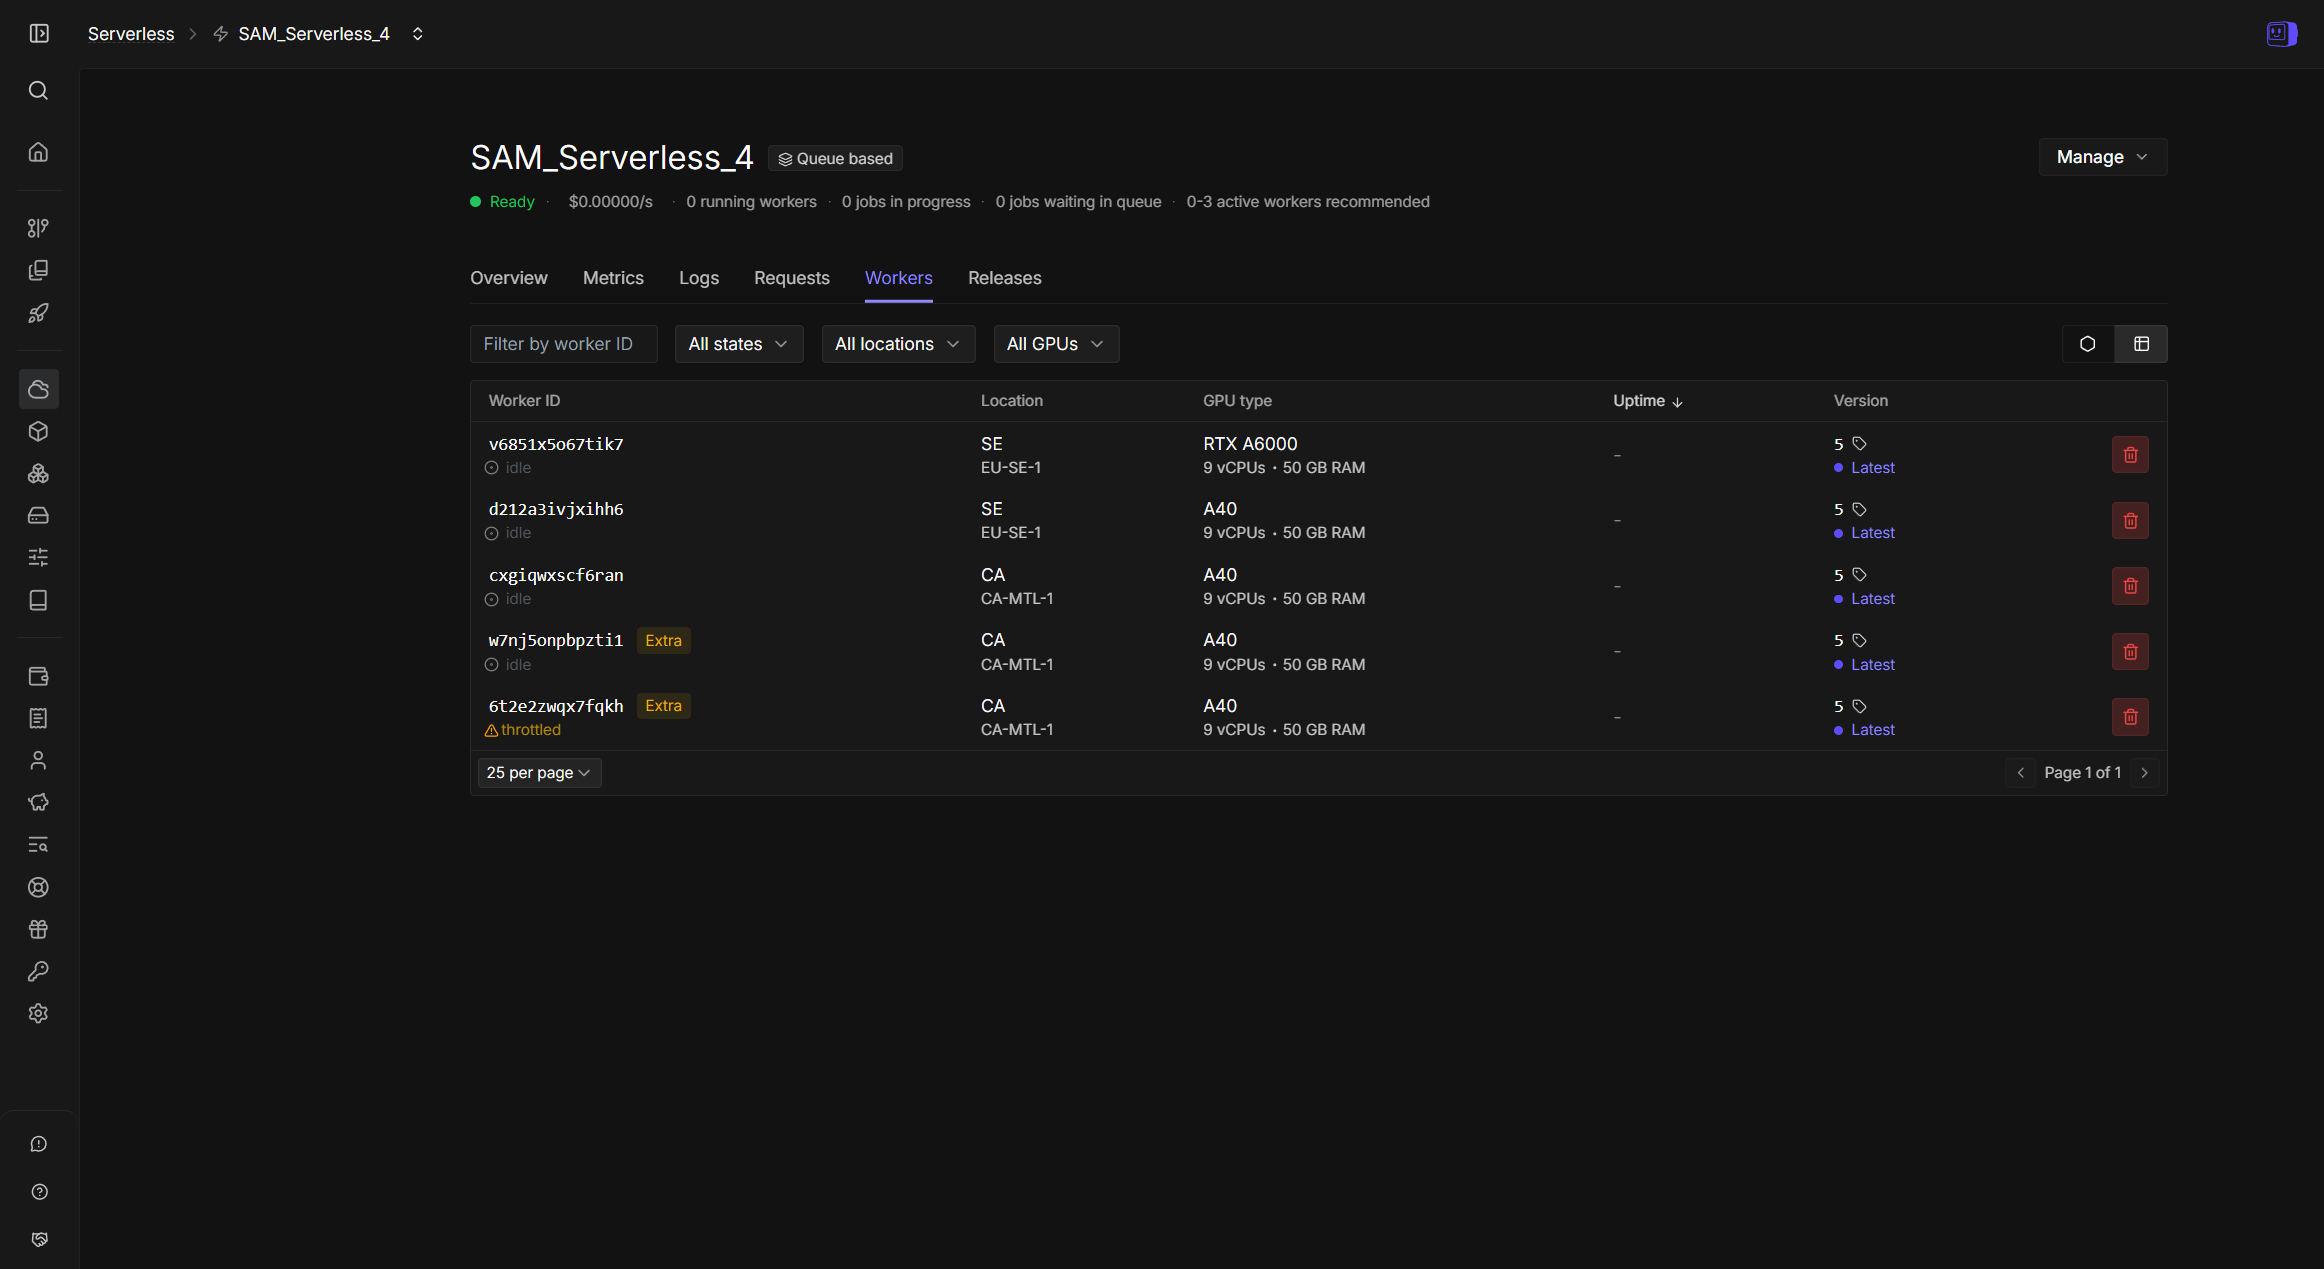Switch to table view layout

[2141, 344]
